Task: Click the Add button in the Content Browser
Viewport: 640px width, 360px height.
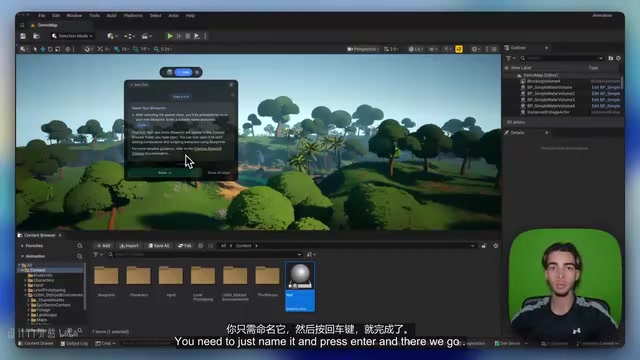Action: [x=104, y=246]
